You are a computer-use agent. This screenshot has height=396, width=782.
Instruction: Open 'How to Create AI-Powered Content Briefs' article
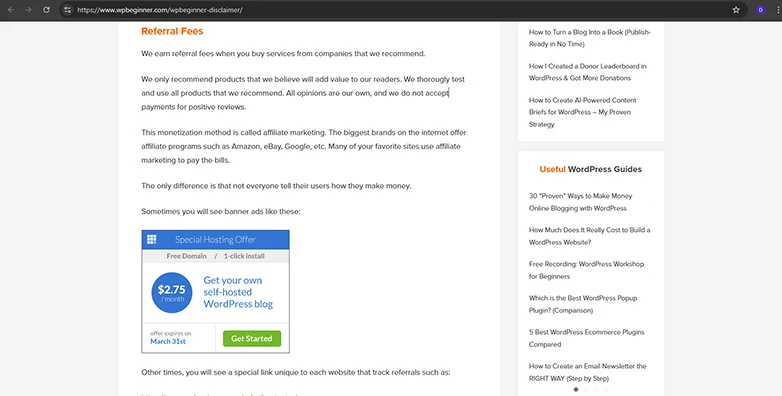pyautogui.click(x=583, y=112)
